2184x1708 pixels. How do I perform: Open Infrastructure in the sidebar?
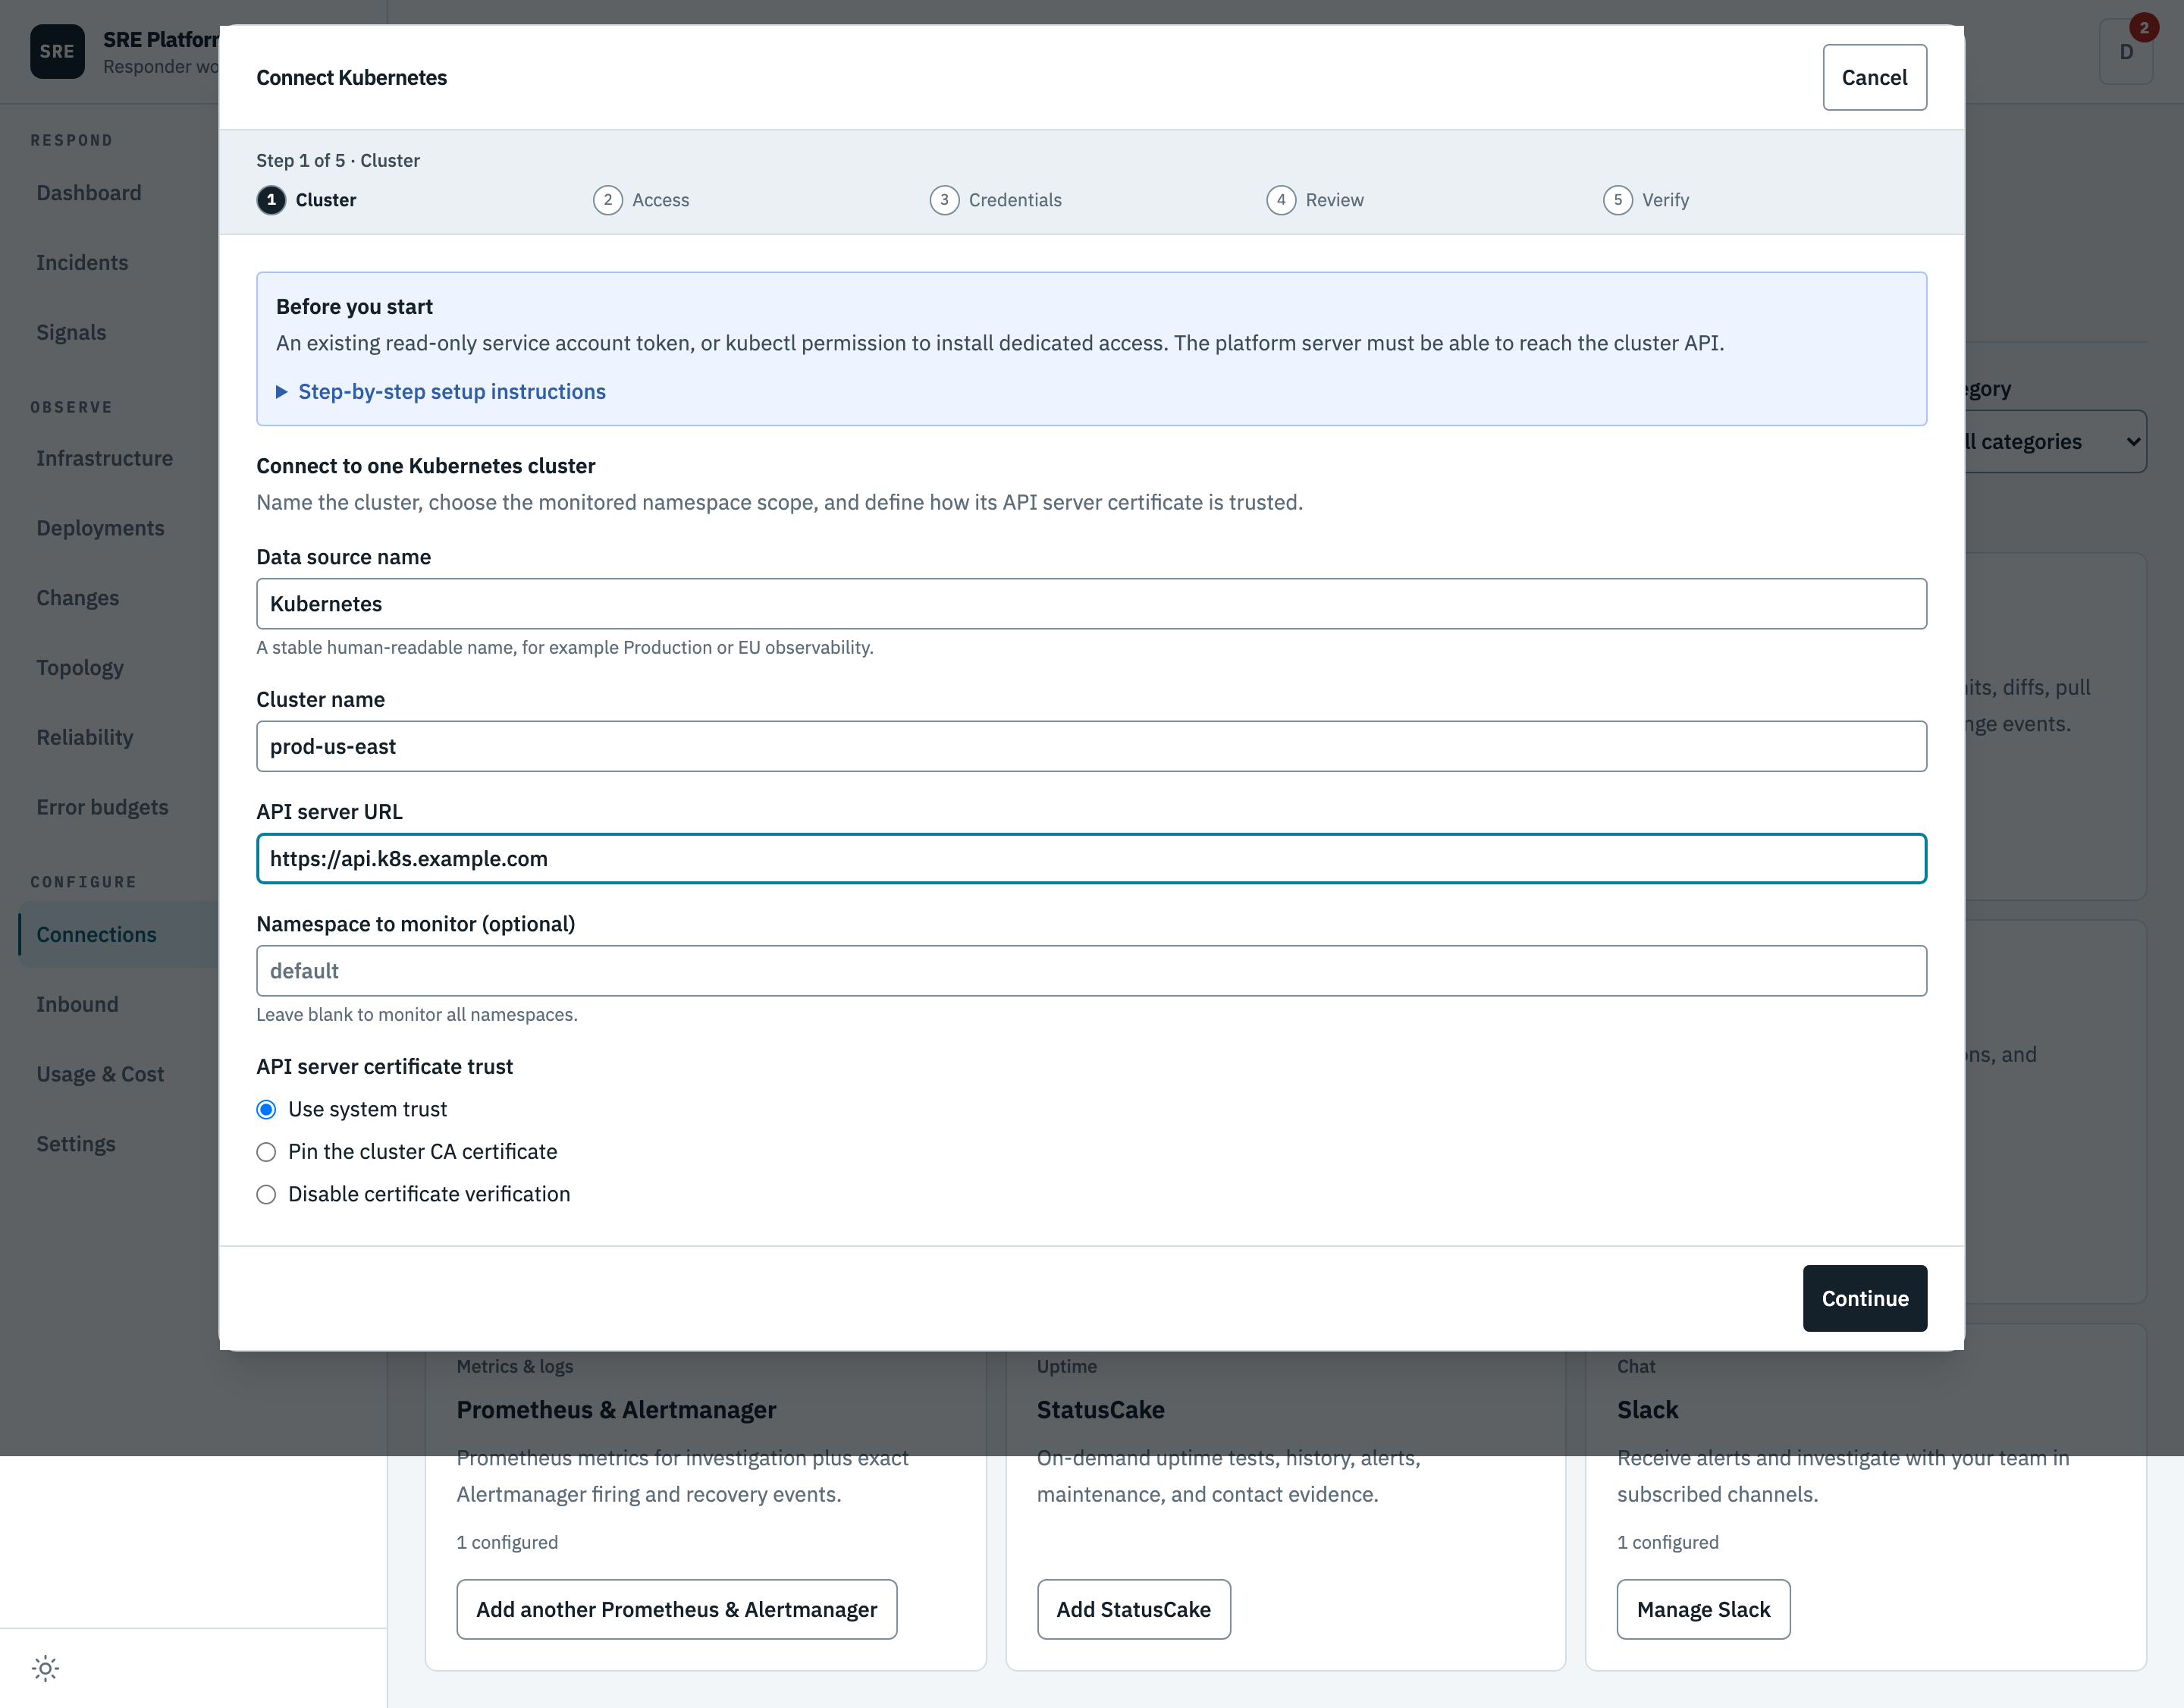click(x=104, y=458)
